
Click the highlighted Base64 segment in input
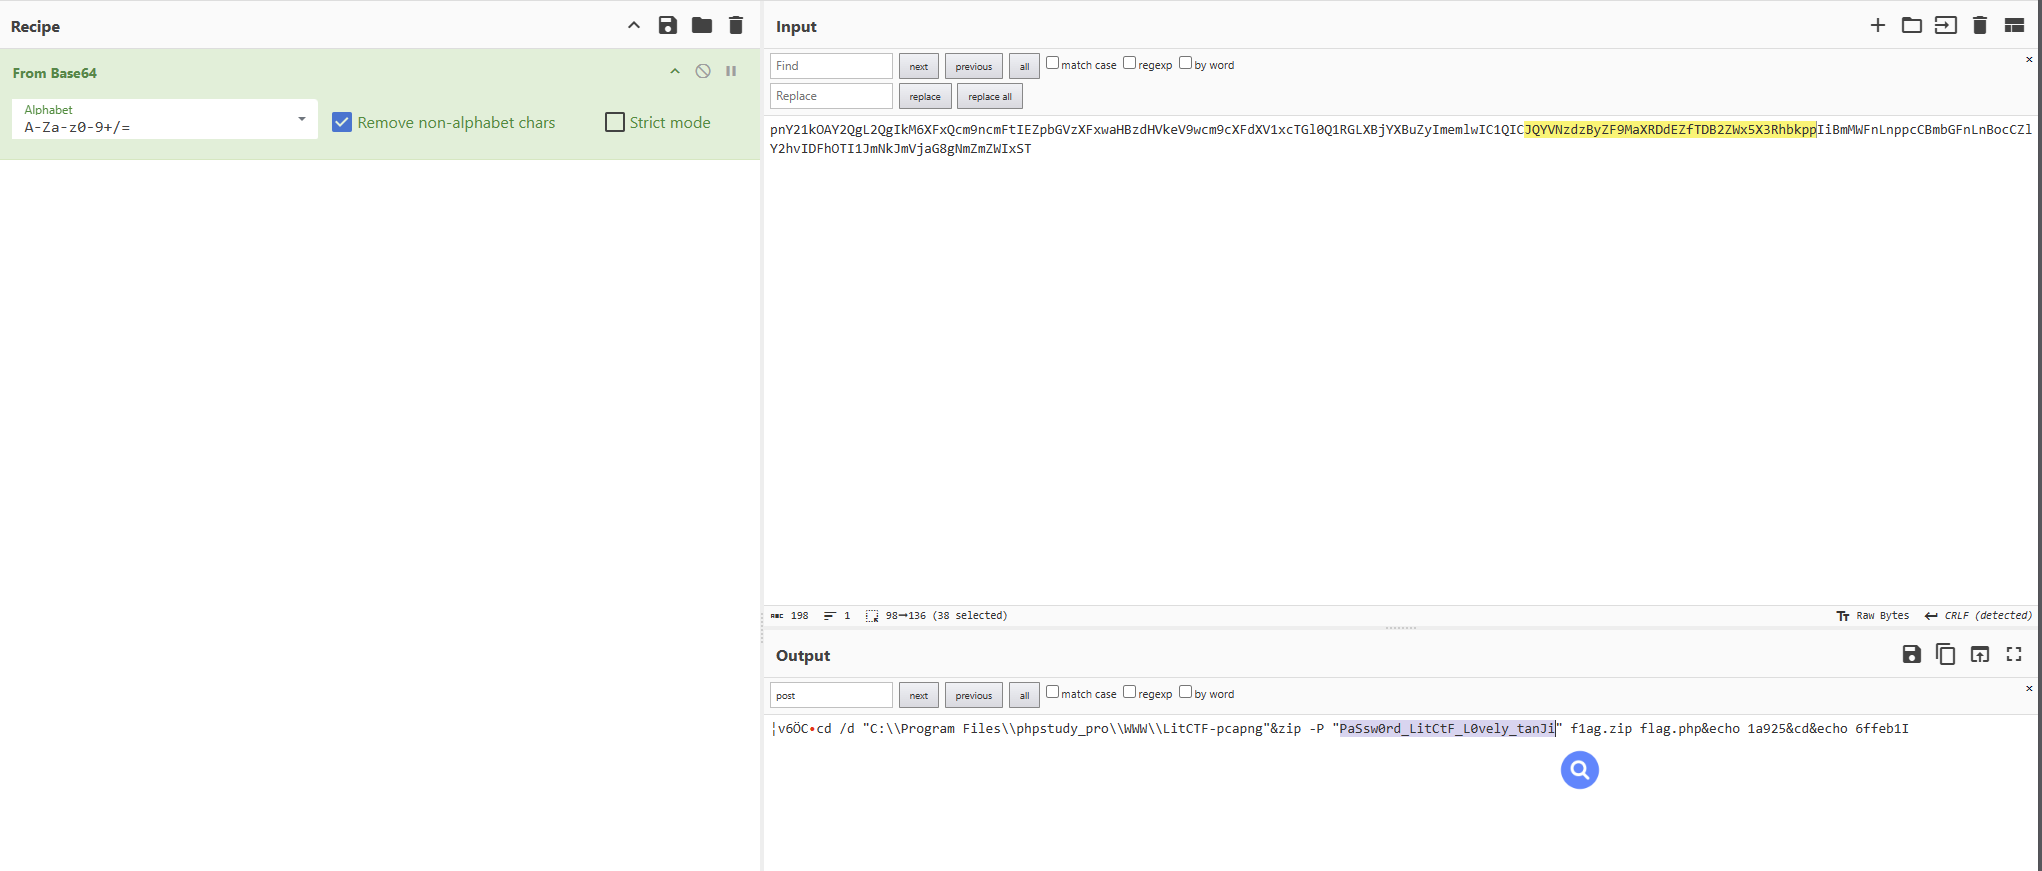pos(1670,129)
